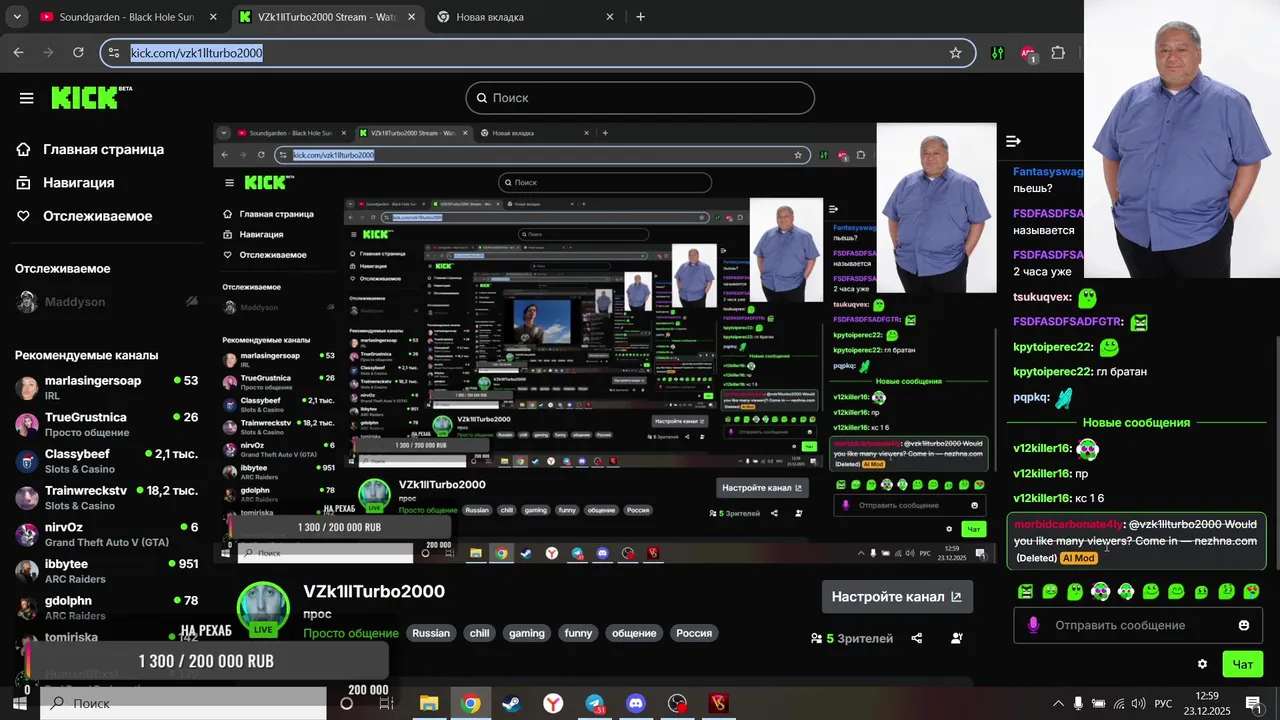Click the reload page icon in Chrome

pos(77,53)
